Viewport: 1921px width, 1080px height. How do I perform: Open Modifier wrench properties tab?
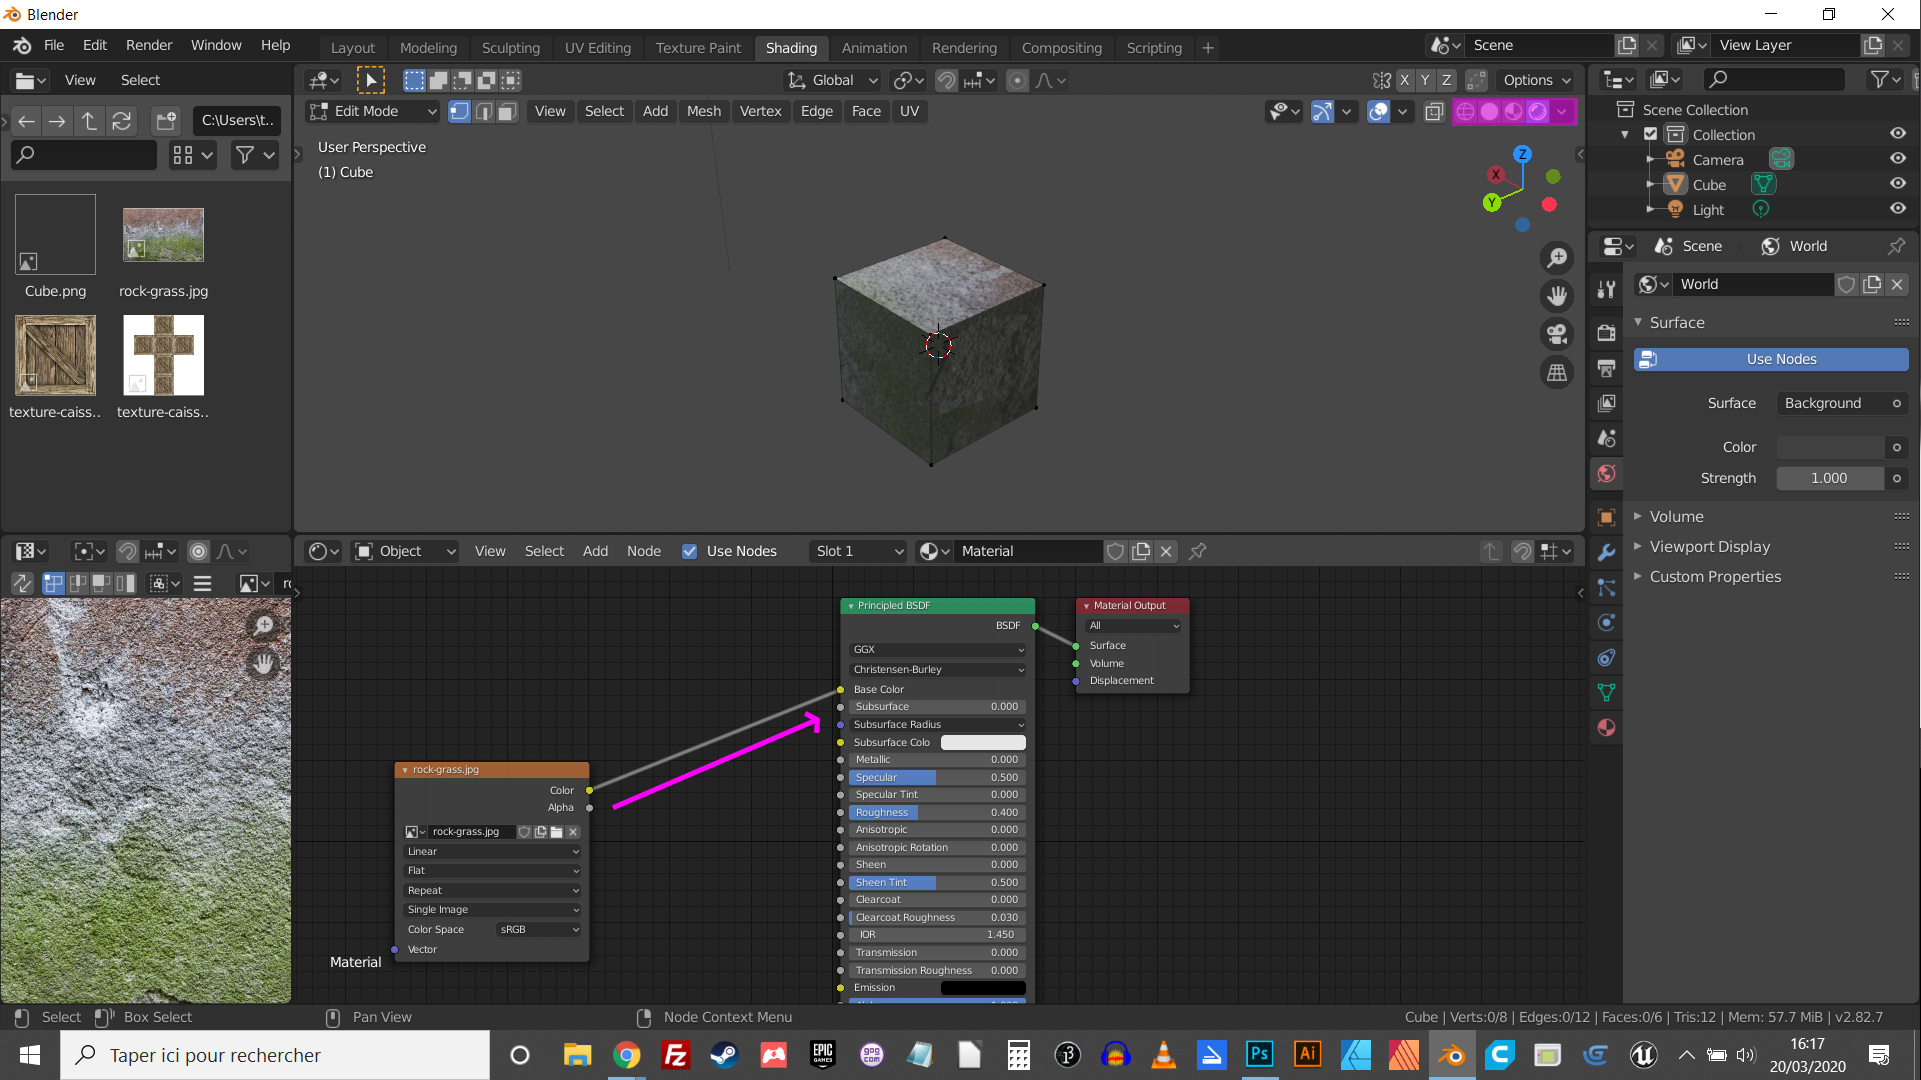[1607, 553]
